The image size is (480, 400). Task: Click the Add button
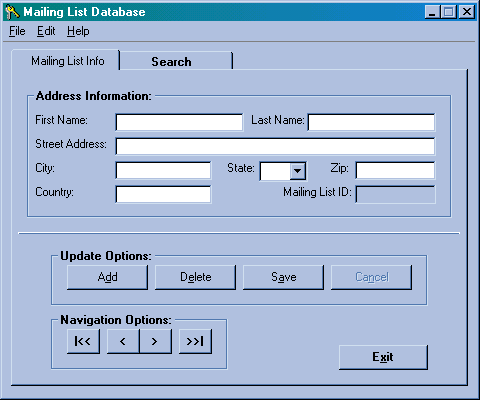tap(107, 277)
